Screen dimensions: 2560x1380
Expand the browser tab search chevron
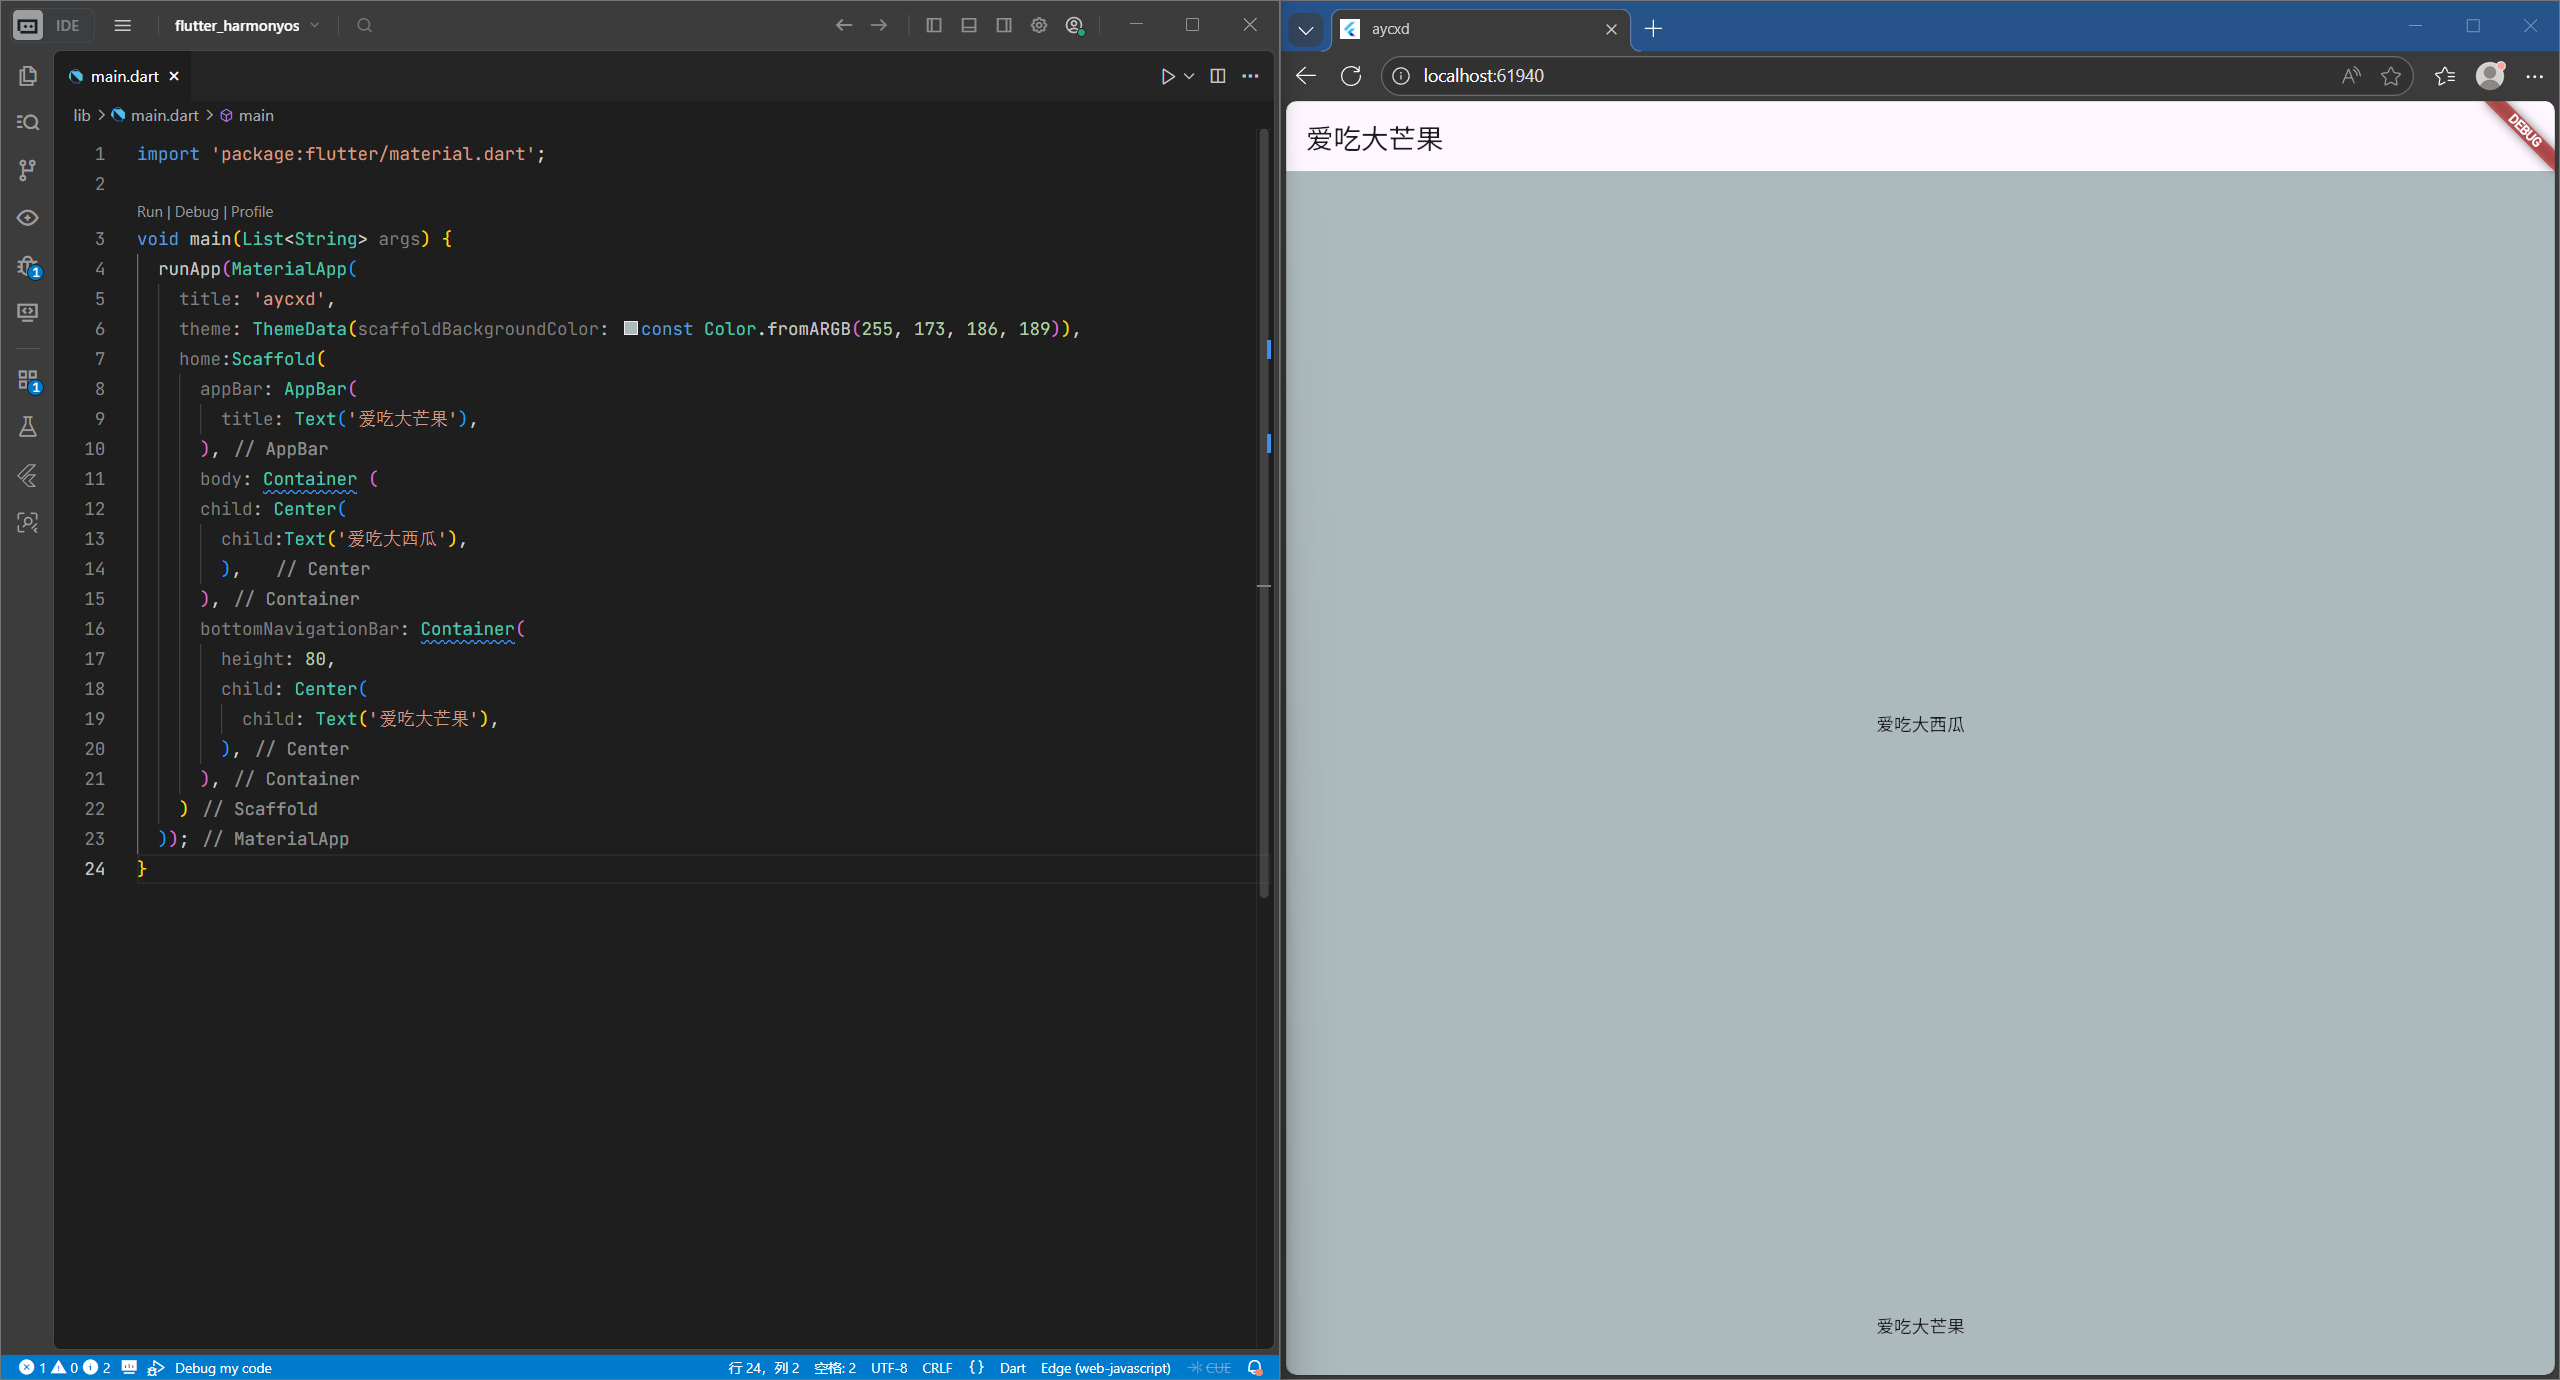coord(1306,29)
